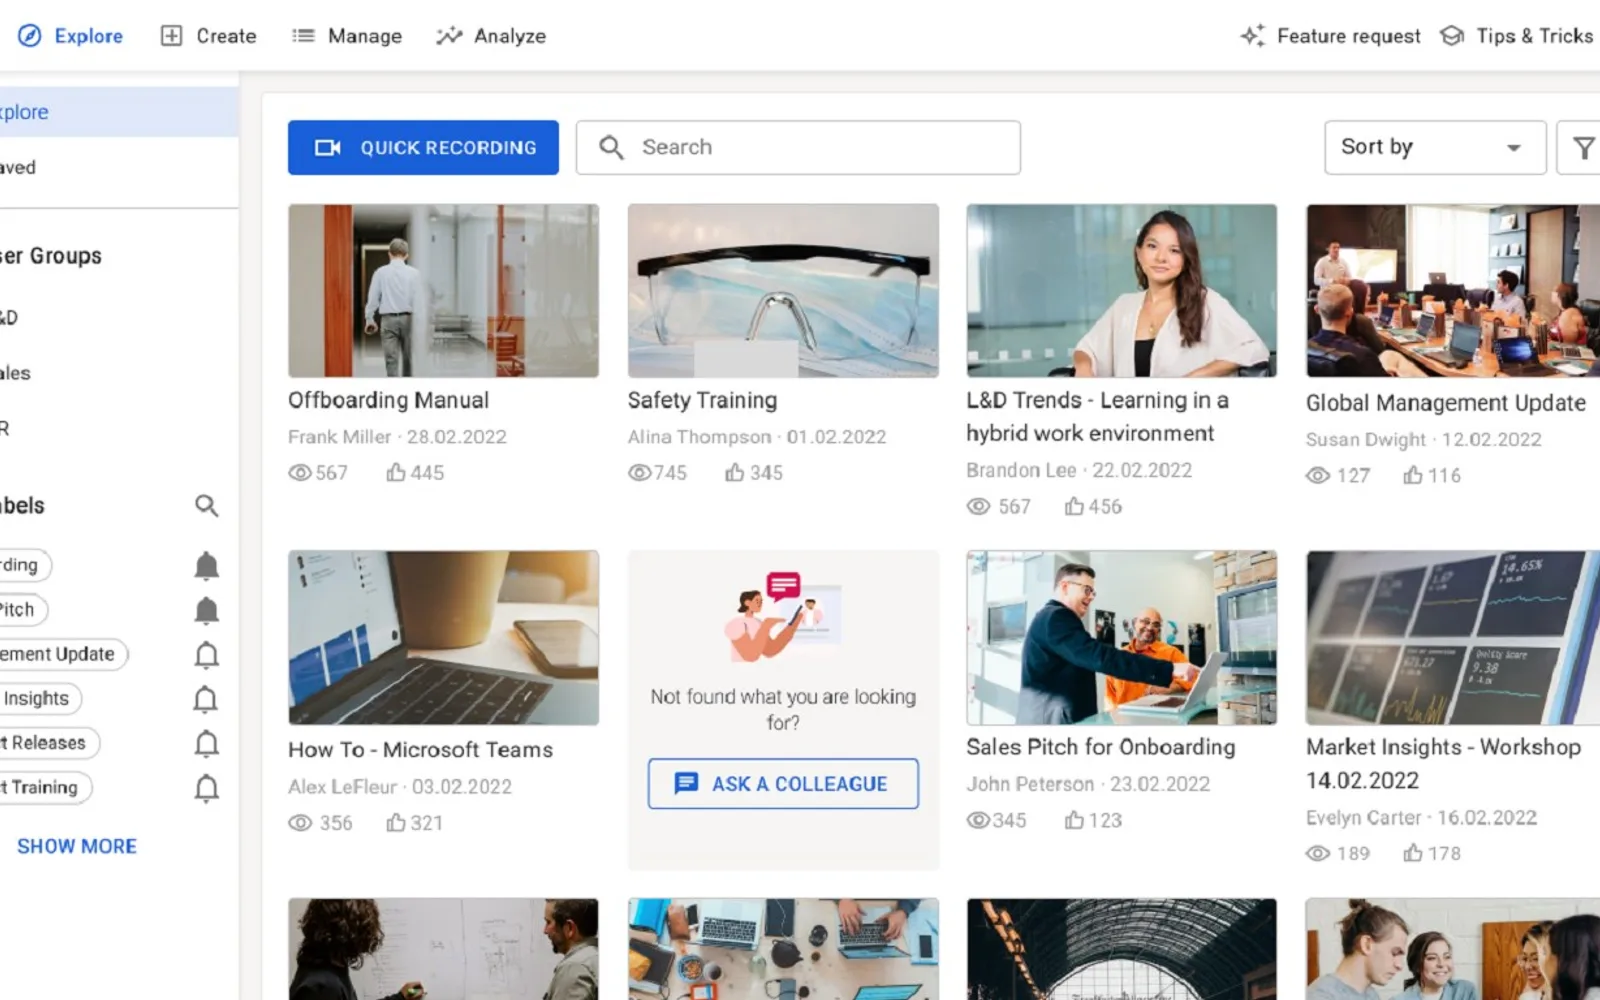Viewport: 1600px width, 1000px height.
Task: Open the Safety Training video thumbnail
Action: point(783,291)
